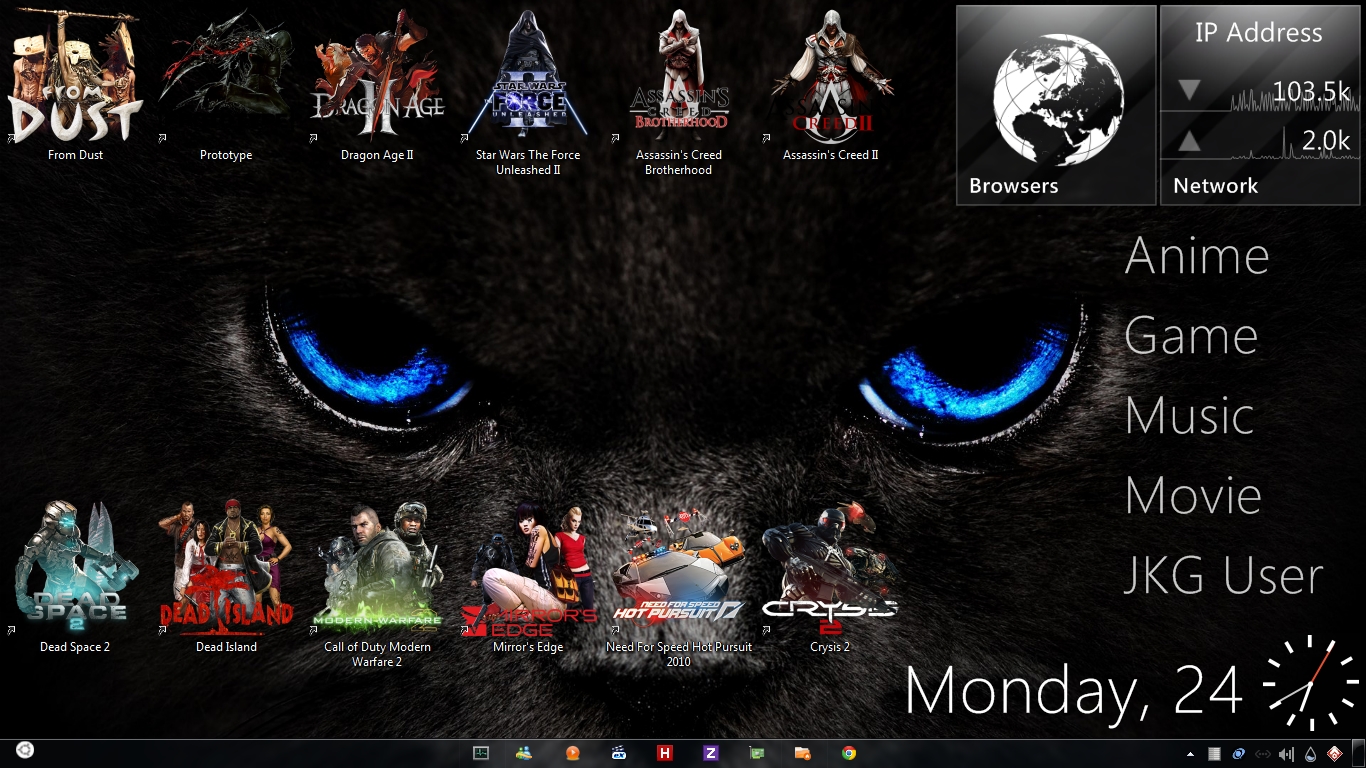1366x768 pixels.
Task: Click the grey grid tray icon
Action: tap(1214, 754)
